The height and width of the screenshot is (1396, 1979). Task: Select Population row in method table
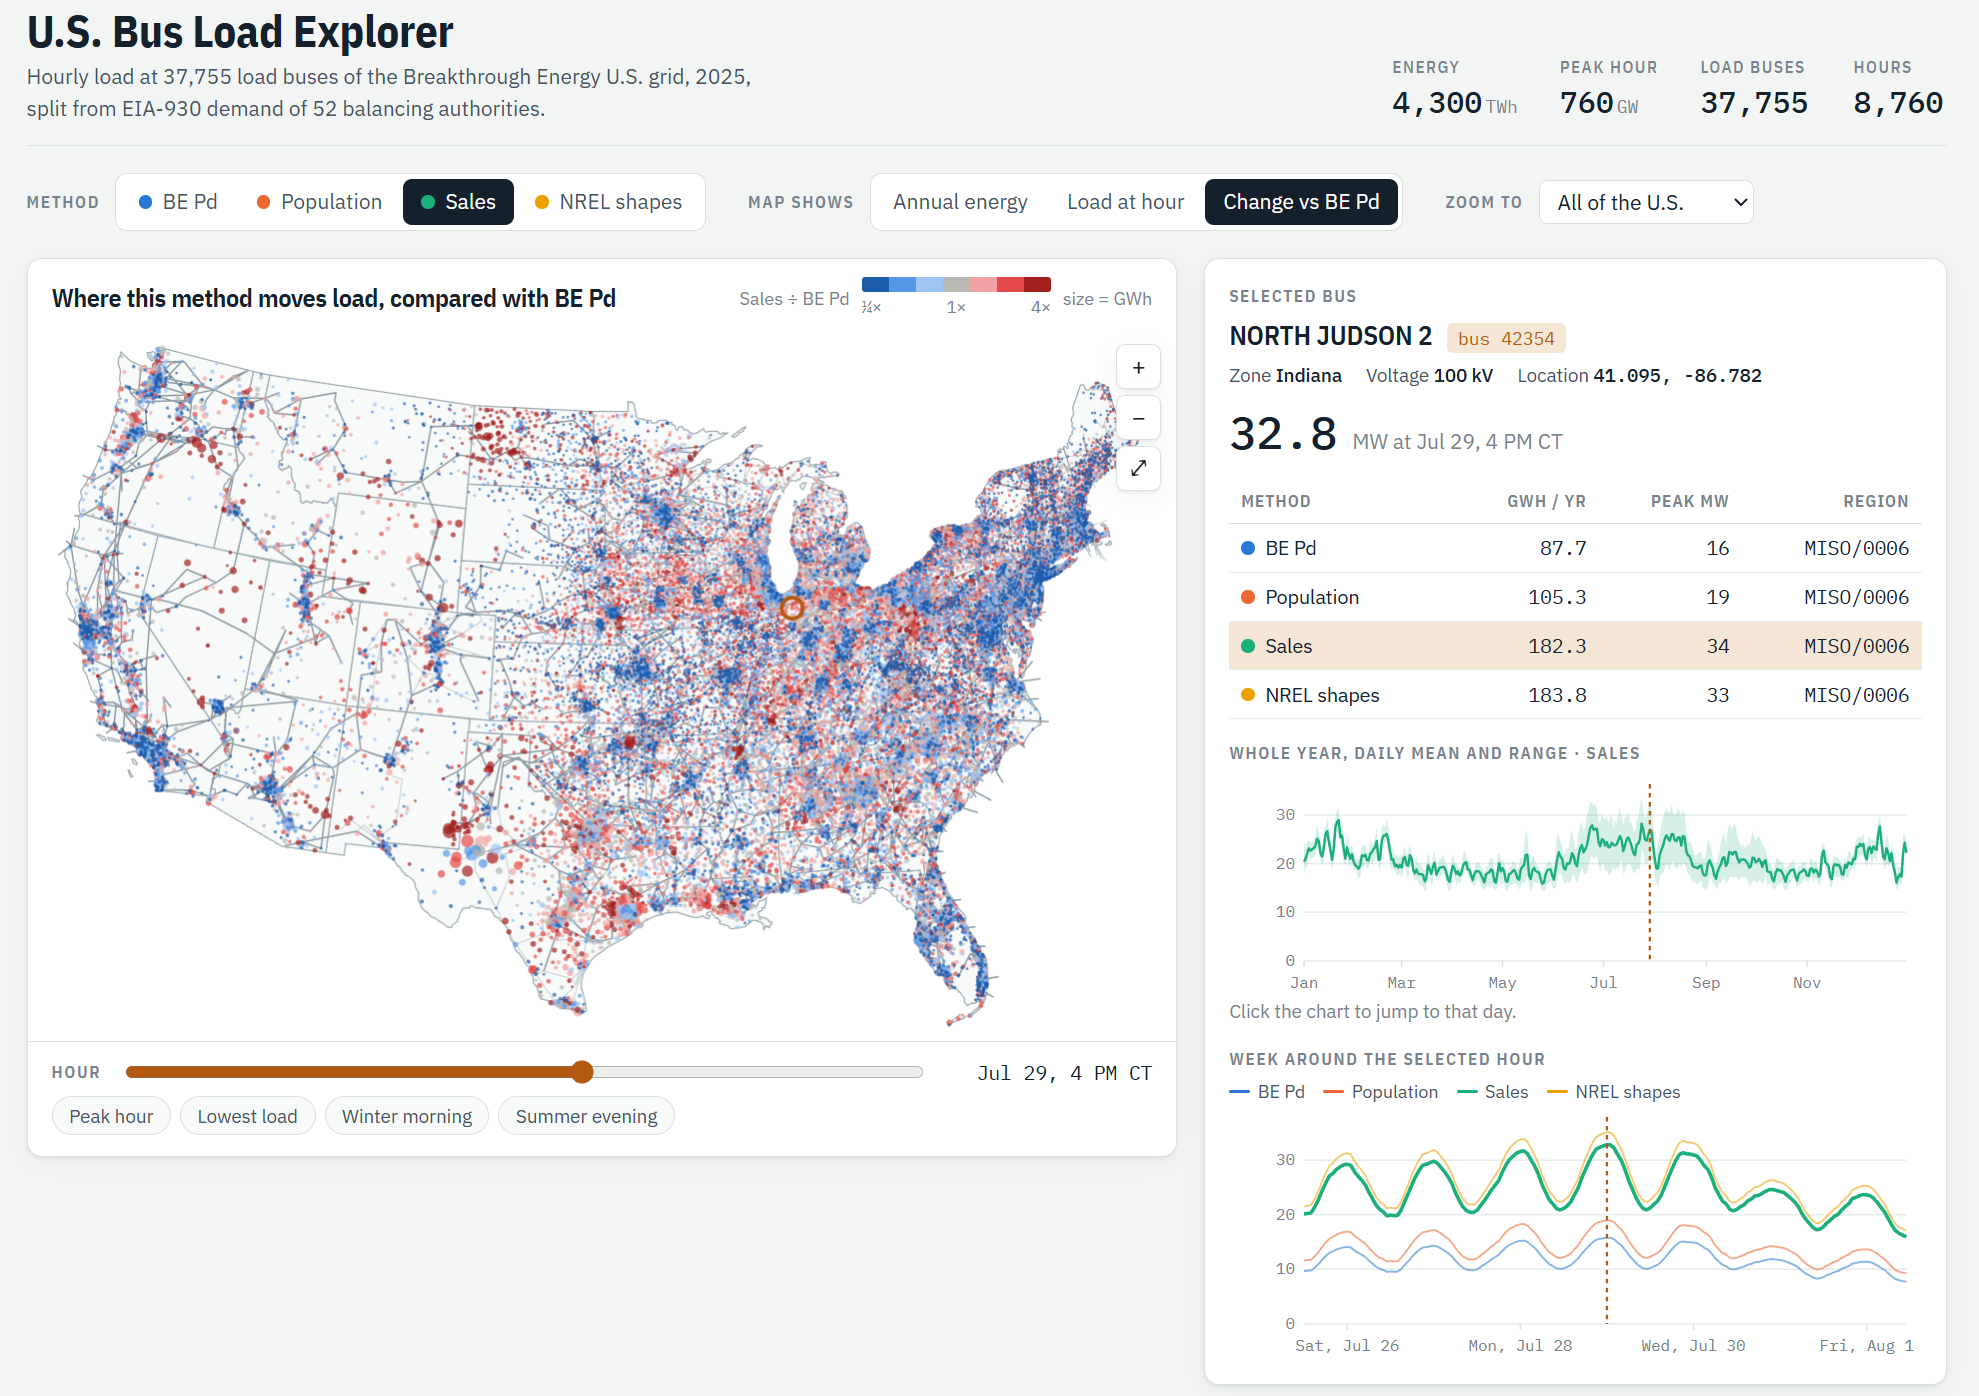click(1575, 597)
